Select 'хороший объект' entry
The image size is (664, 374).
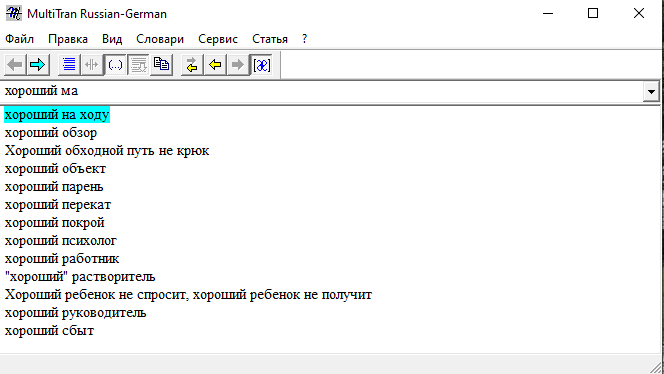click(55, 169)
